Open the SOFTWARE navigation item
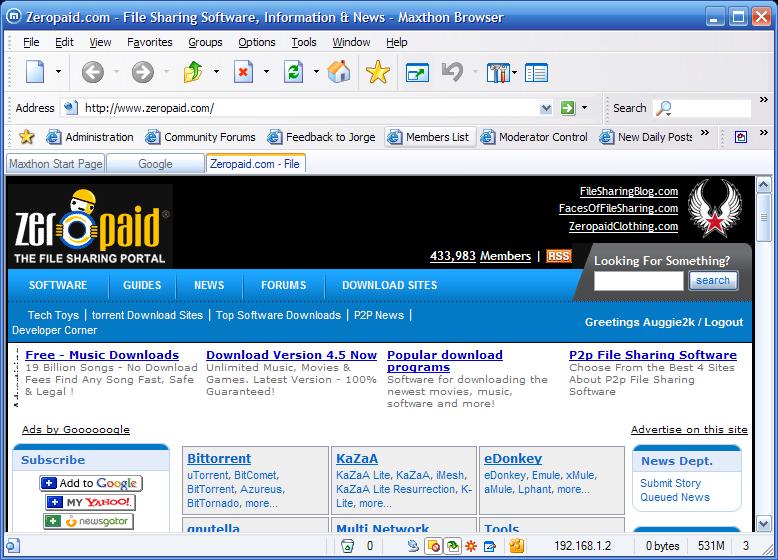The image size is (778, 560). click(x=58, y=285)
